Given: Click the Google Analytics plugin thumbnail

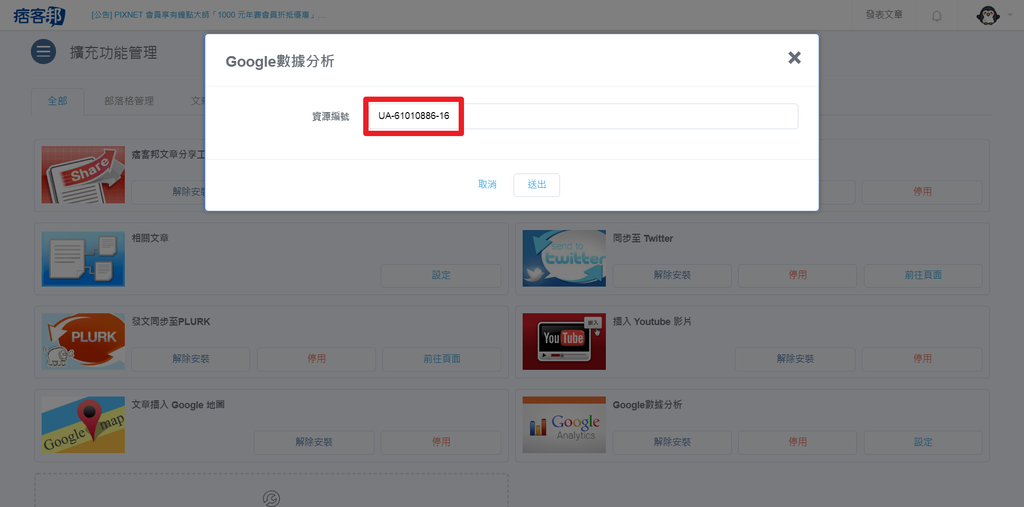Looking at the screenshot, I should 564,425.
